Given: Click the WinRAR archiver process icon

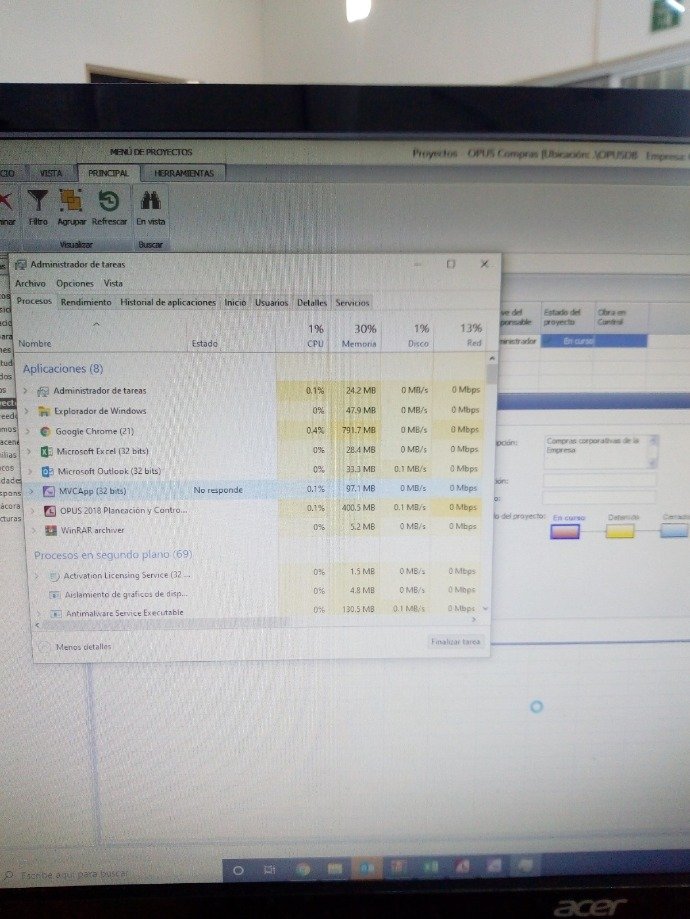Looking at the screenshot, I should (x=49, y=530).
